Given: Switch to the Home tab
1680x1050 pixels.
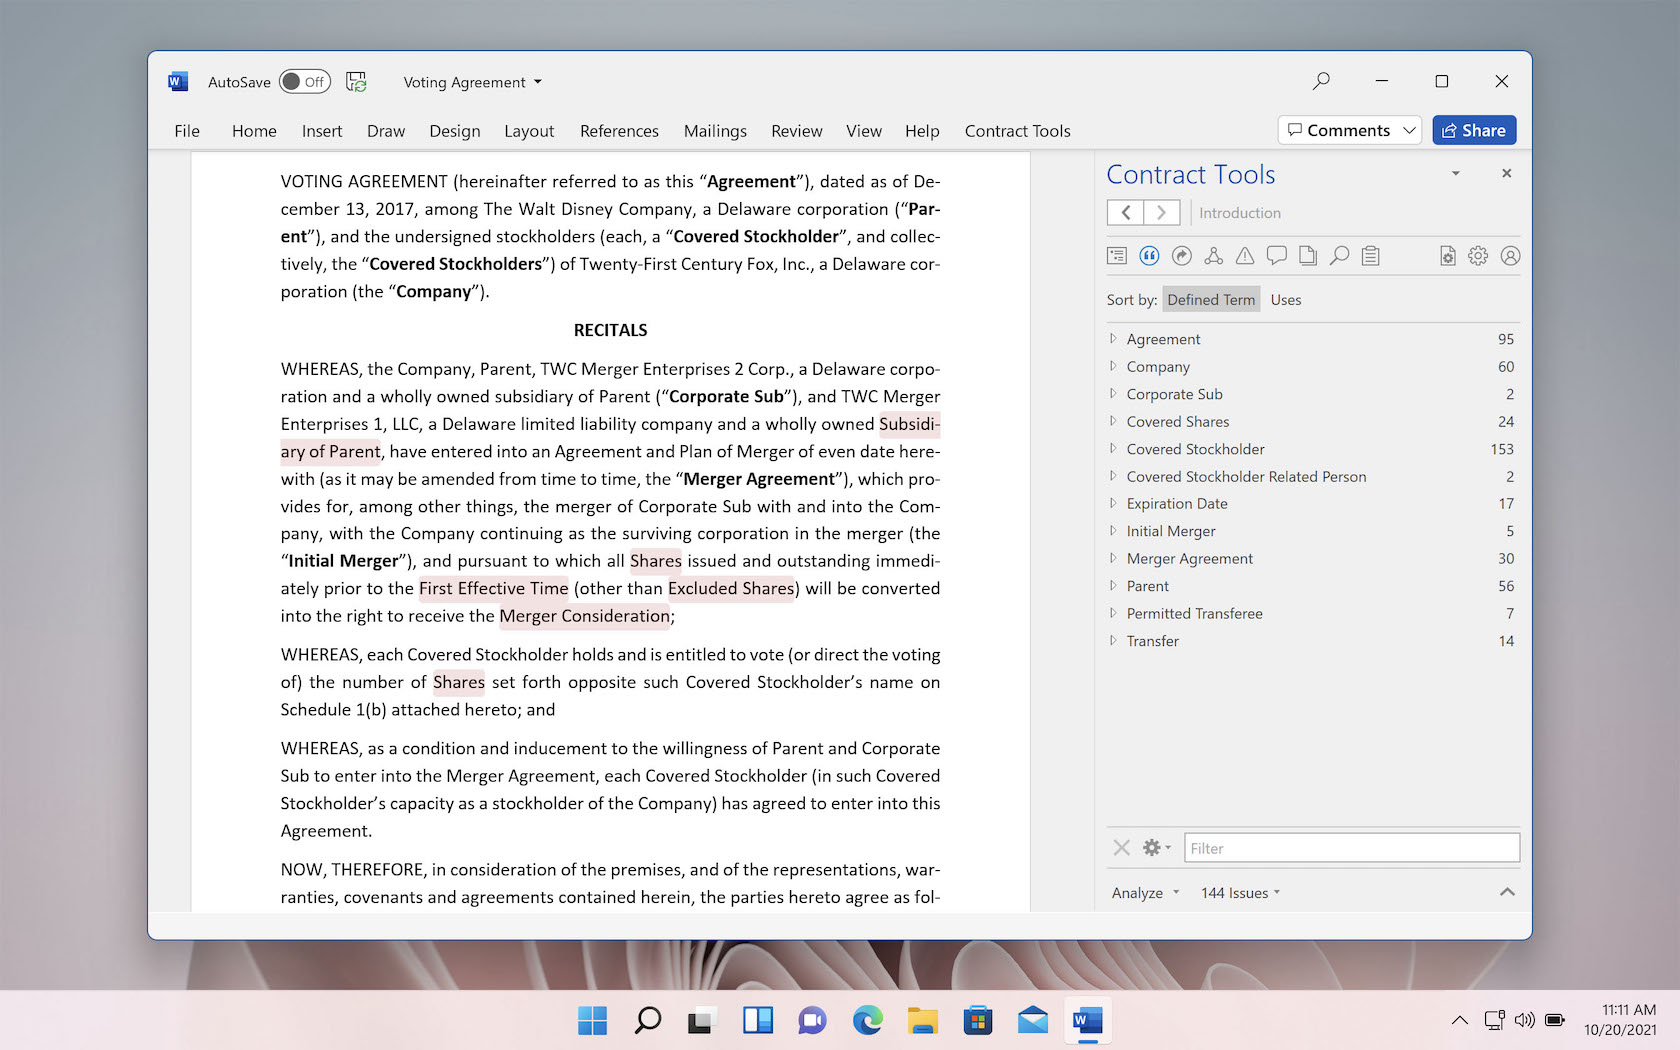Looking at the screenshot, I should (254, 131).
